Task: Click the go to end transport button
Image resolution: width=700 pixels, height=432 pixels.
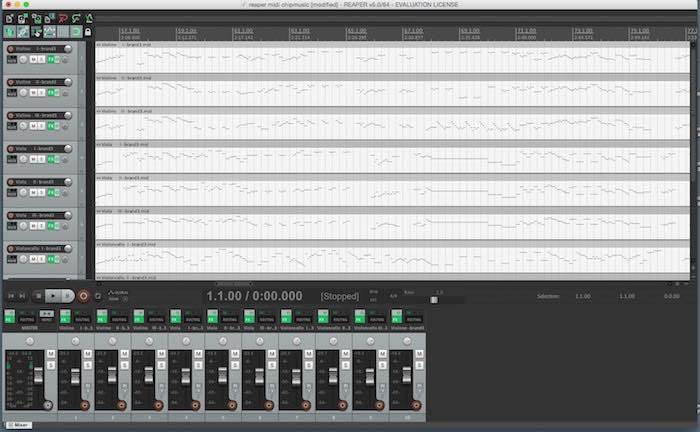Action: (x=22, y=296)
